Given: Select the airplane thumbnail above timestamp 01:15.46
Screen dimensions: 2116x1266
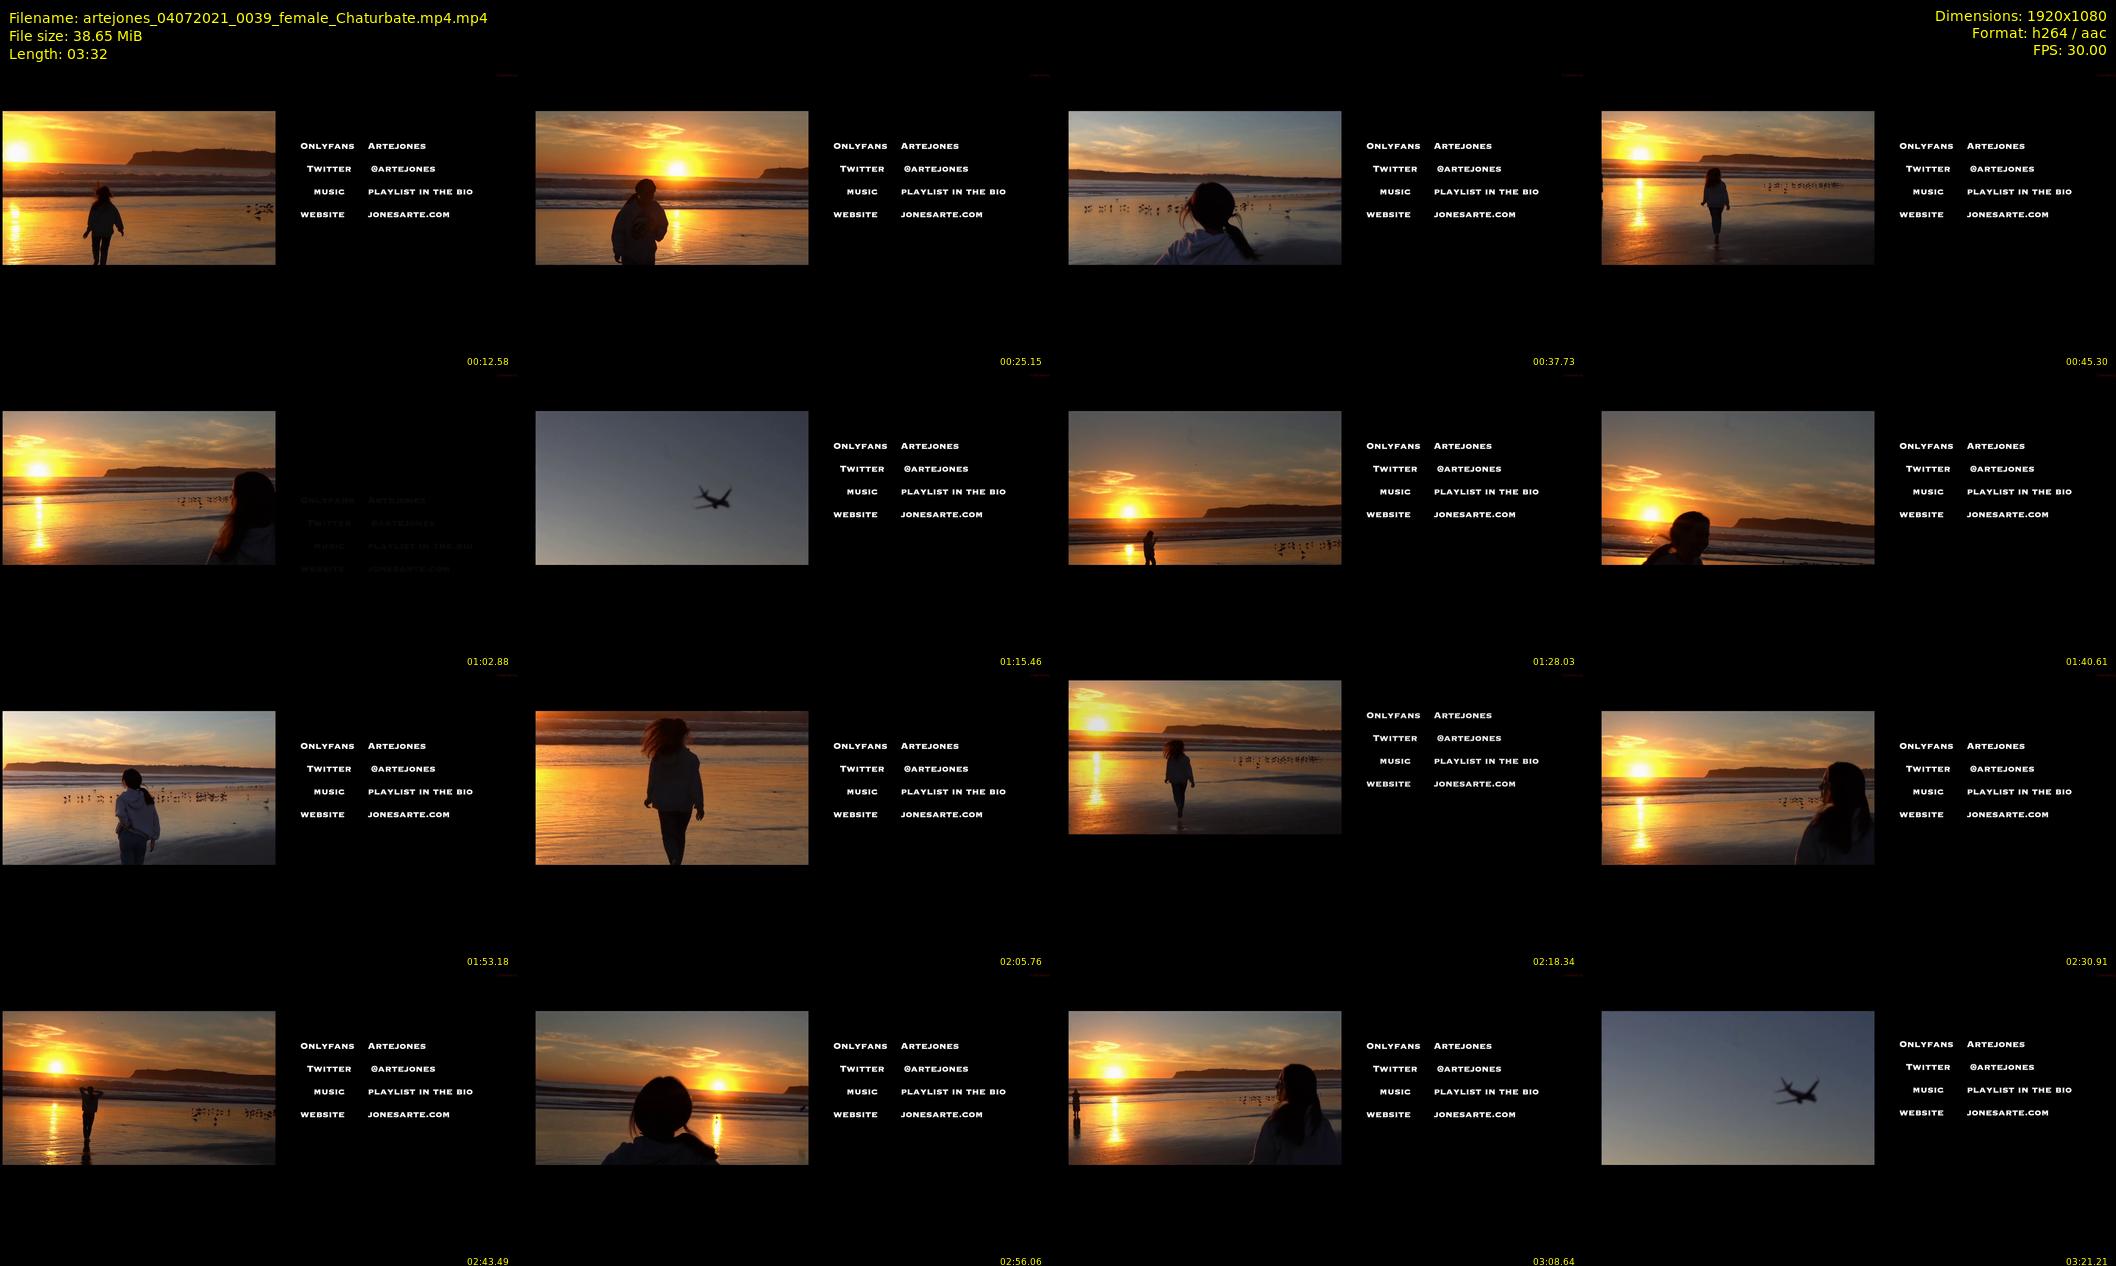Looking at the screenshot, I should (671, 488).
